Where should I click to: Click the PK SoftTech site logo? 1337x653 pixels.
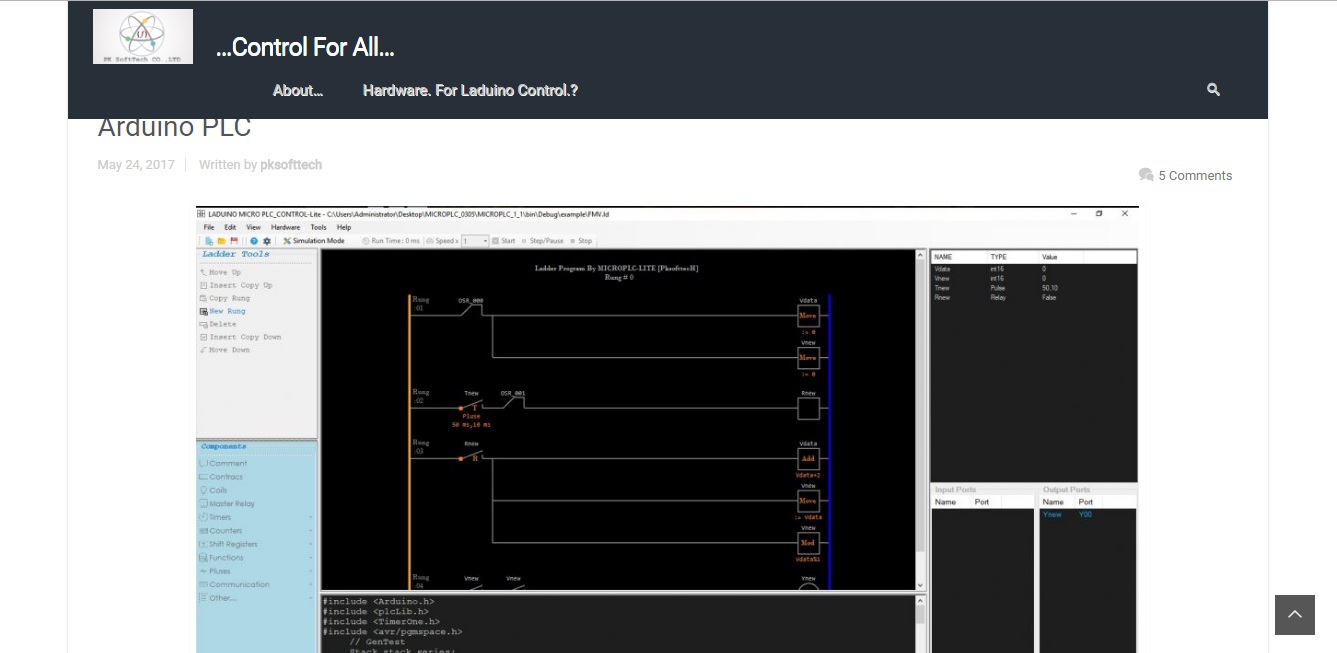click(x=143, y=37)
